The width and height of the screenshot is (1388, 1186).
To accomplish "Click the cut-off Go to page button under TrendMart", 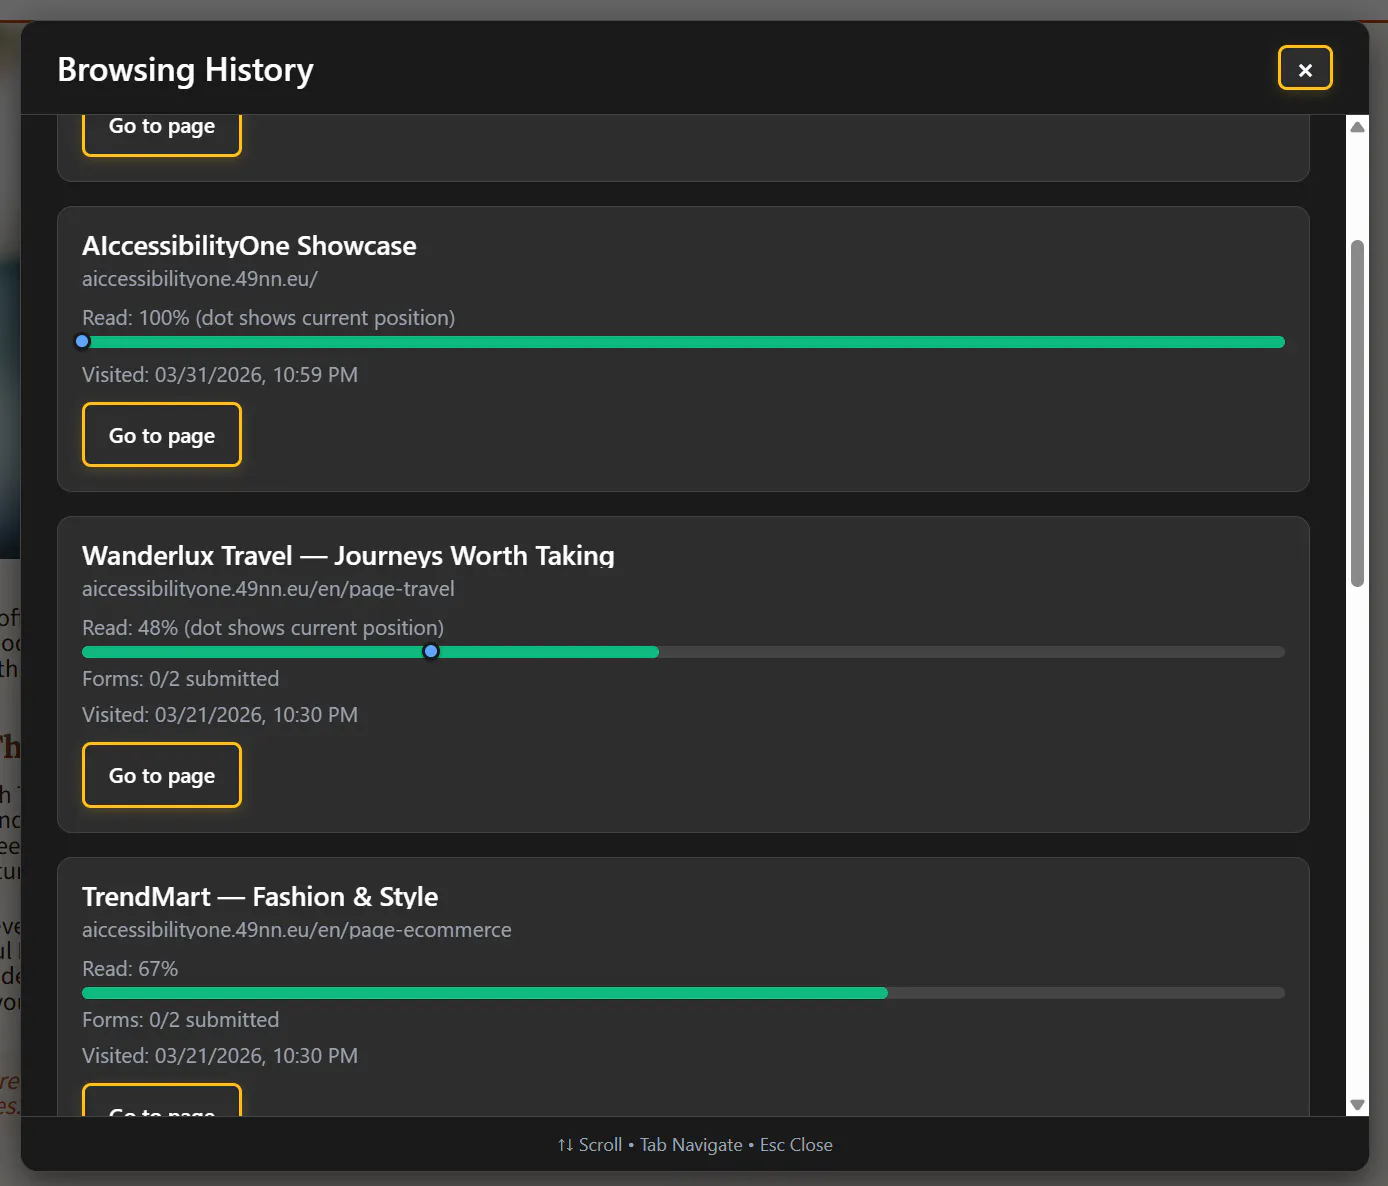I will pos(162,1101).
